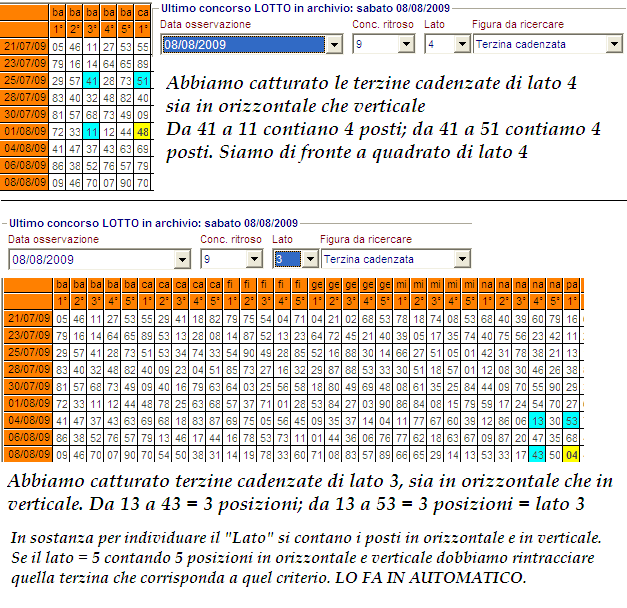The height and width of the screenshot is (608, 627).
Task: Click cell 60 in wide table's 21/07/09 row
Action: click(x=537, y=319)
